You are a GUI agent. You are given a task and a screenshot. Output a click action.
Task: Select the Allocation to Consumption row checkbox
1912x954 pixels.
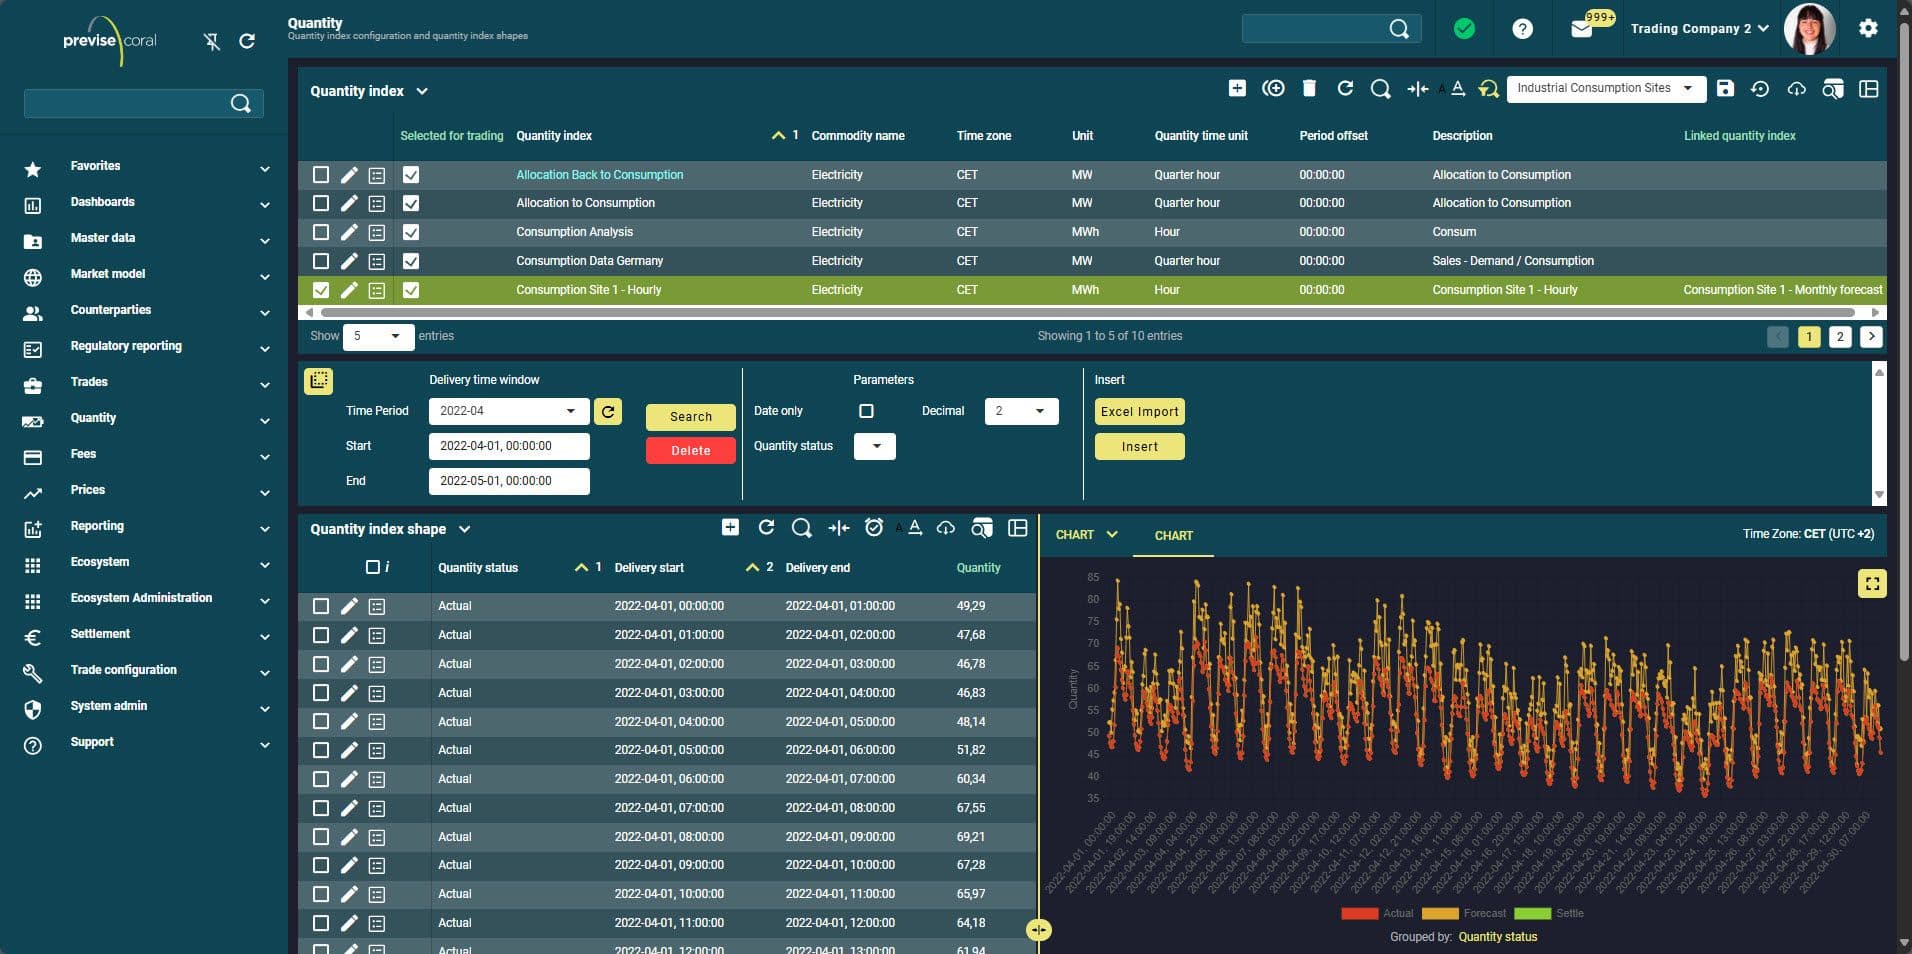click(321, 204)
